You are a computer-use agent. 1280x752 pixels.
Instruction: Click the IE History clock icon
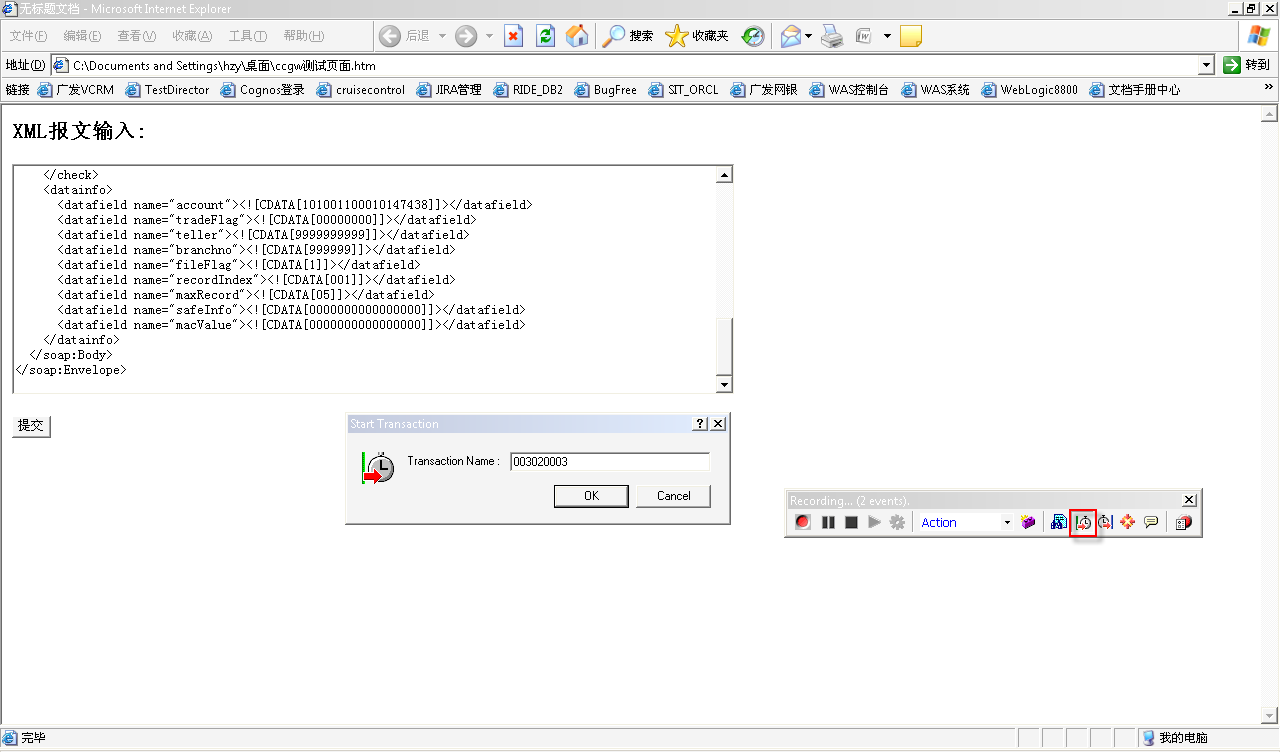coord(753,36)
